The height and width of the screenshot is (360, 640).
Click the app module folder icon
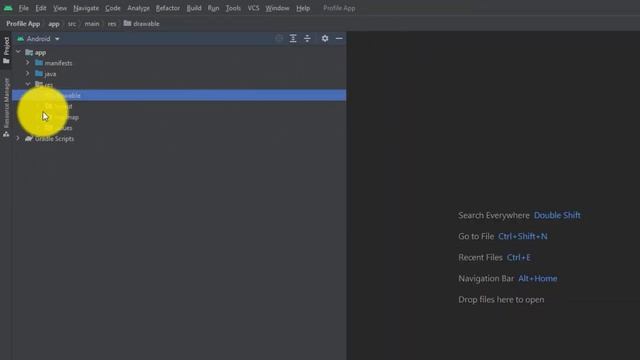[x=29, y=52]
